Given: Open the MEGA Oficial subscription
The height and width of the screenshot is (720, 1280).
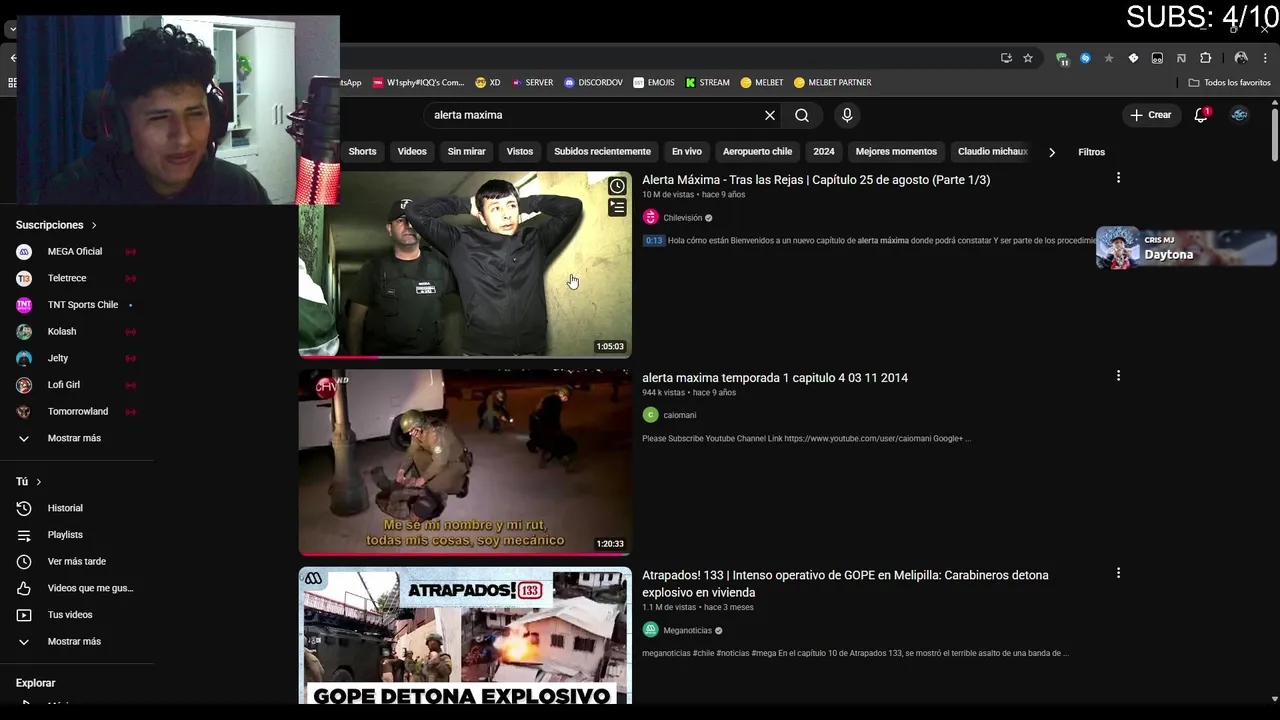Looking at the screenshot, I should (75, 252).
